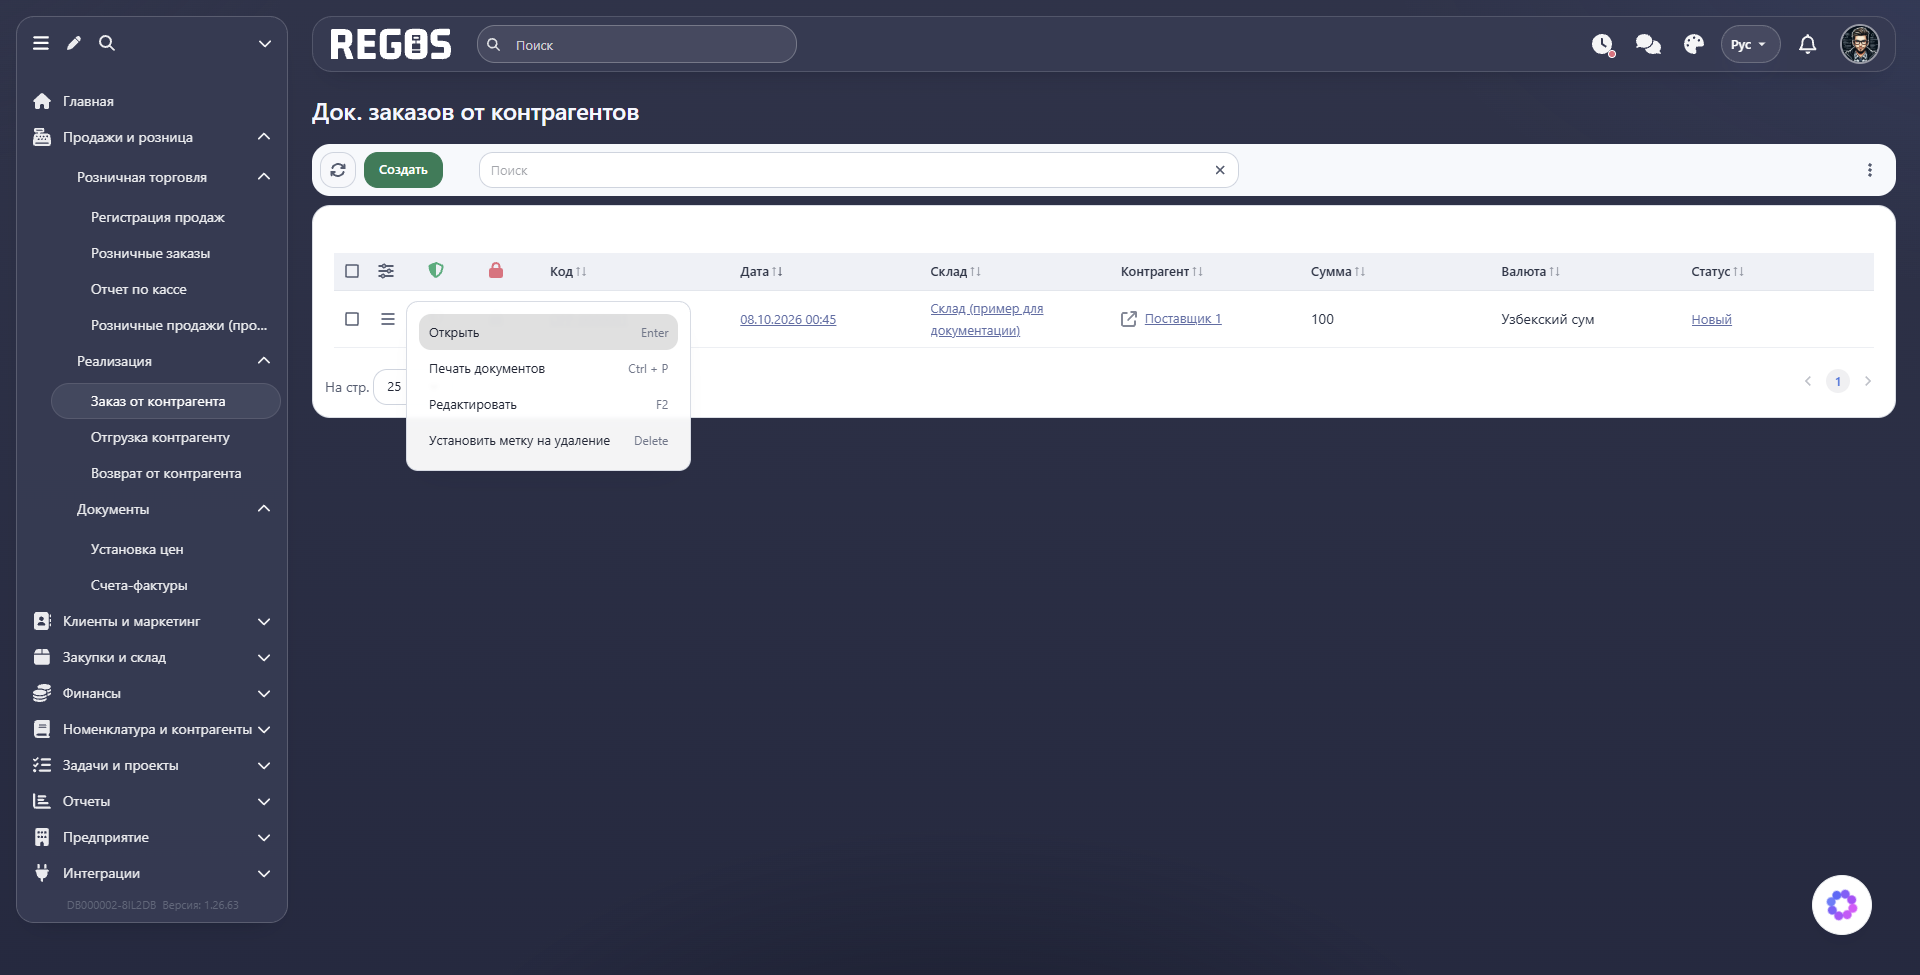
Task: Open table column settings icon
Action: pyautogui.click(x=386, y=271)
